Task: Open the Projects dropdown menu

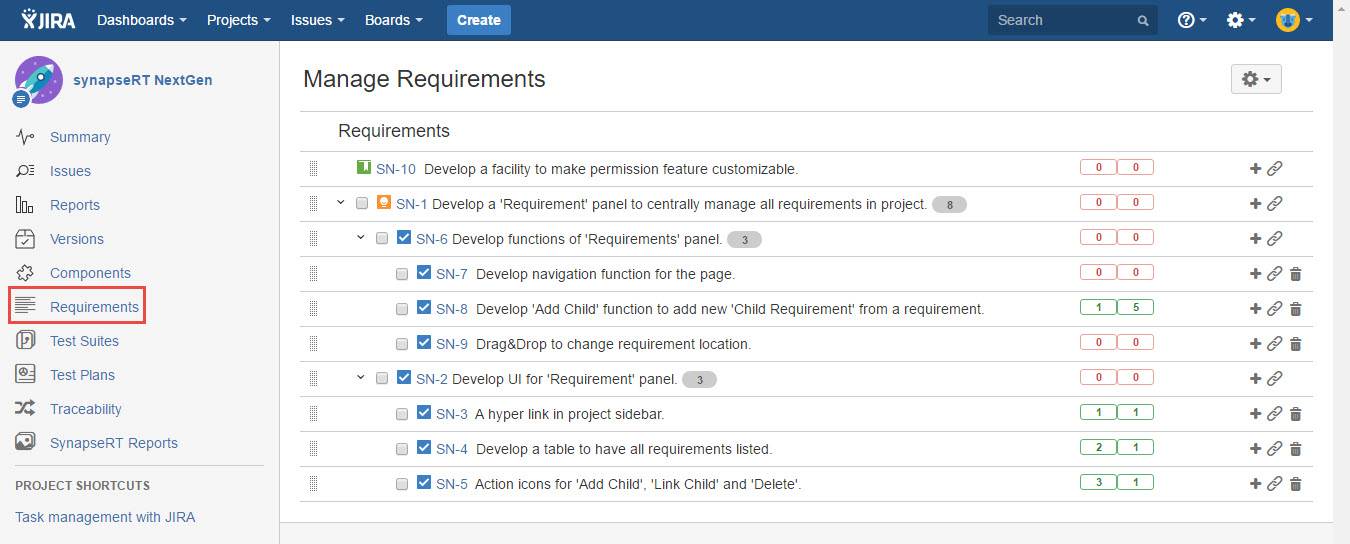Action: coord(240,20)
